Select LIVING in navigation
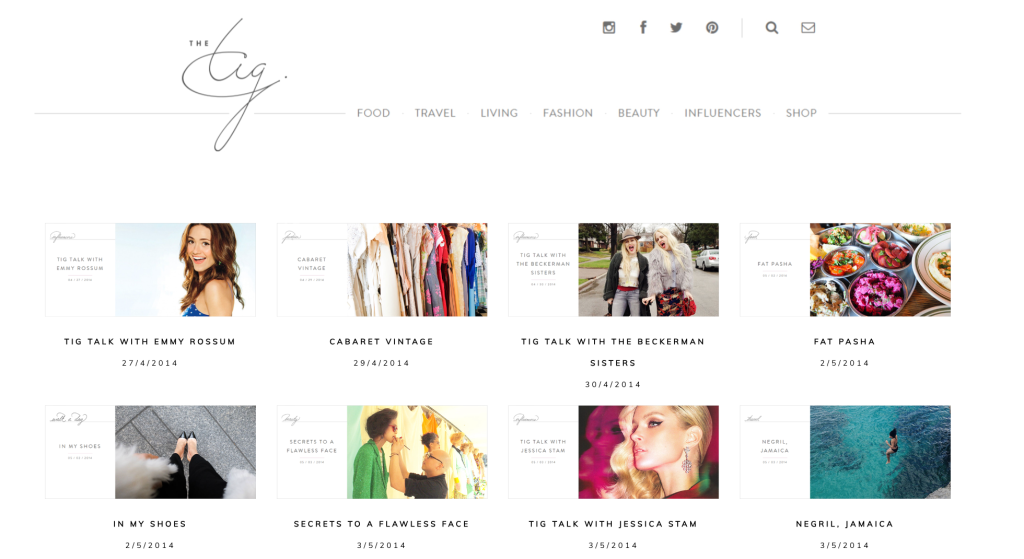 click(x=499, y=113)
